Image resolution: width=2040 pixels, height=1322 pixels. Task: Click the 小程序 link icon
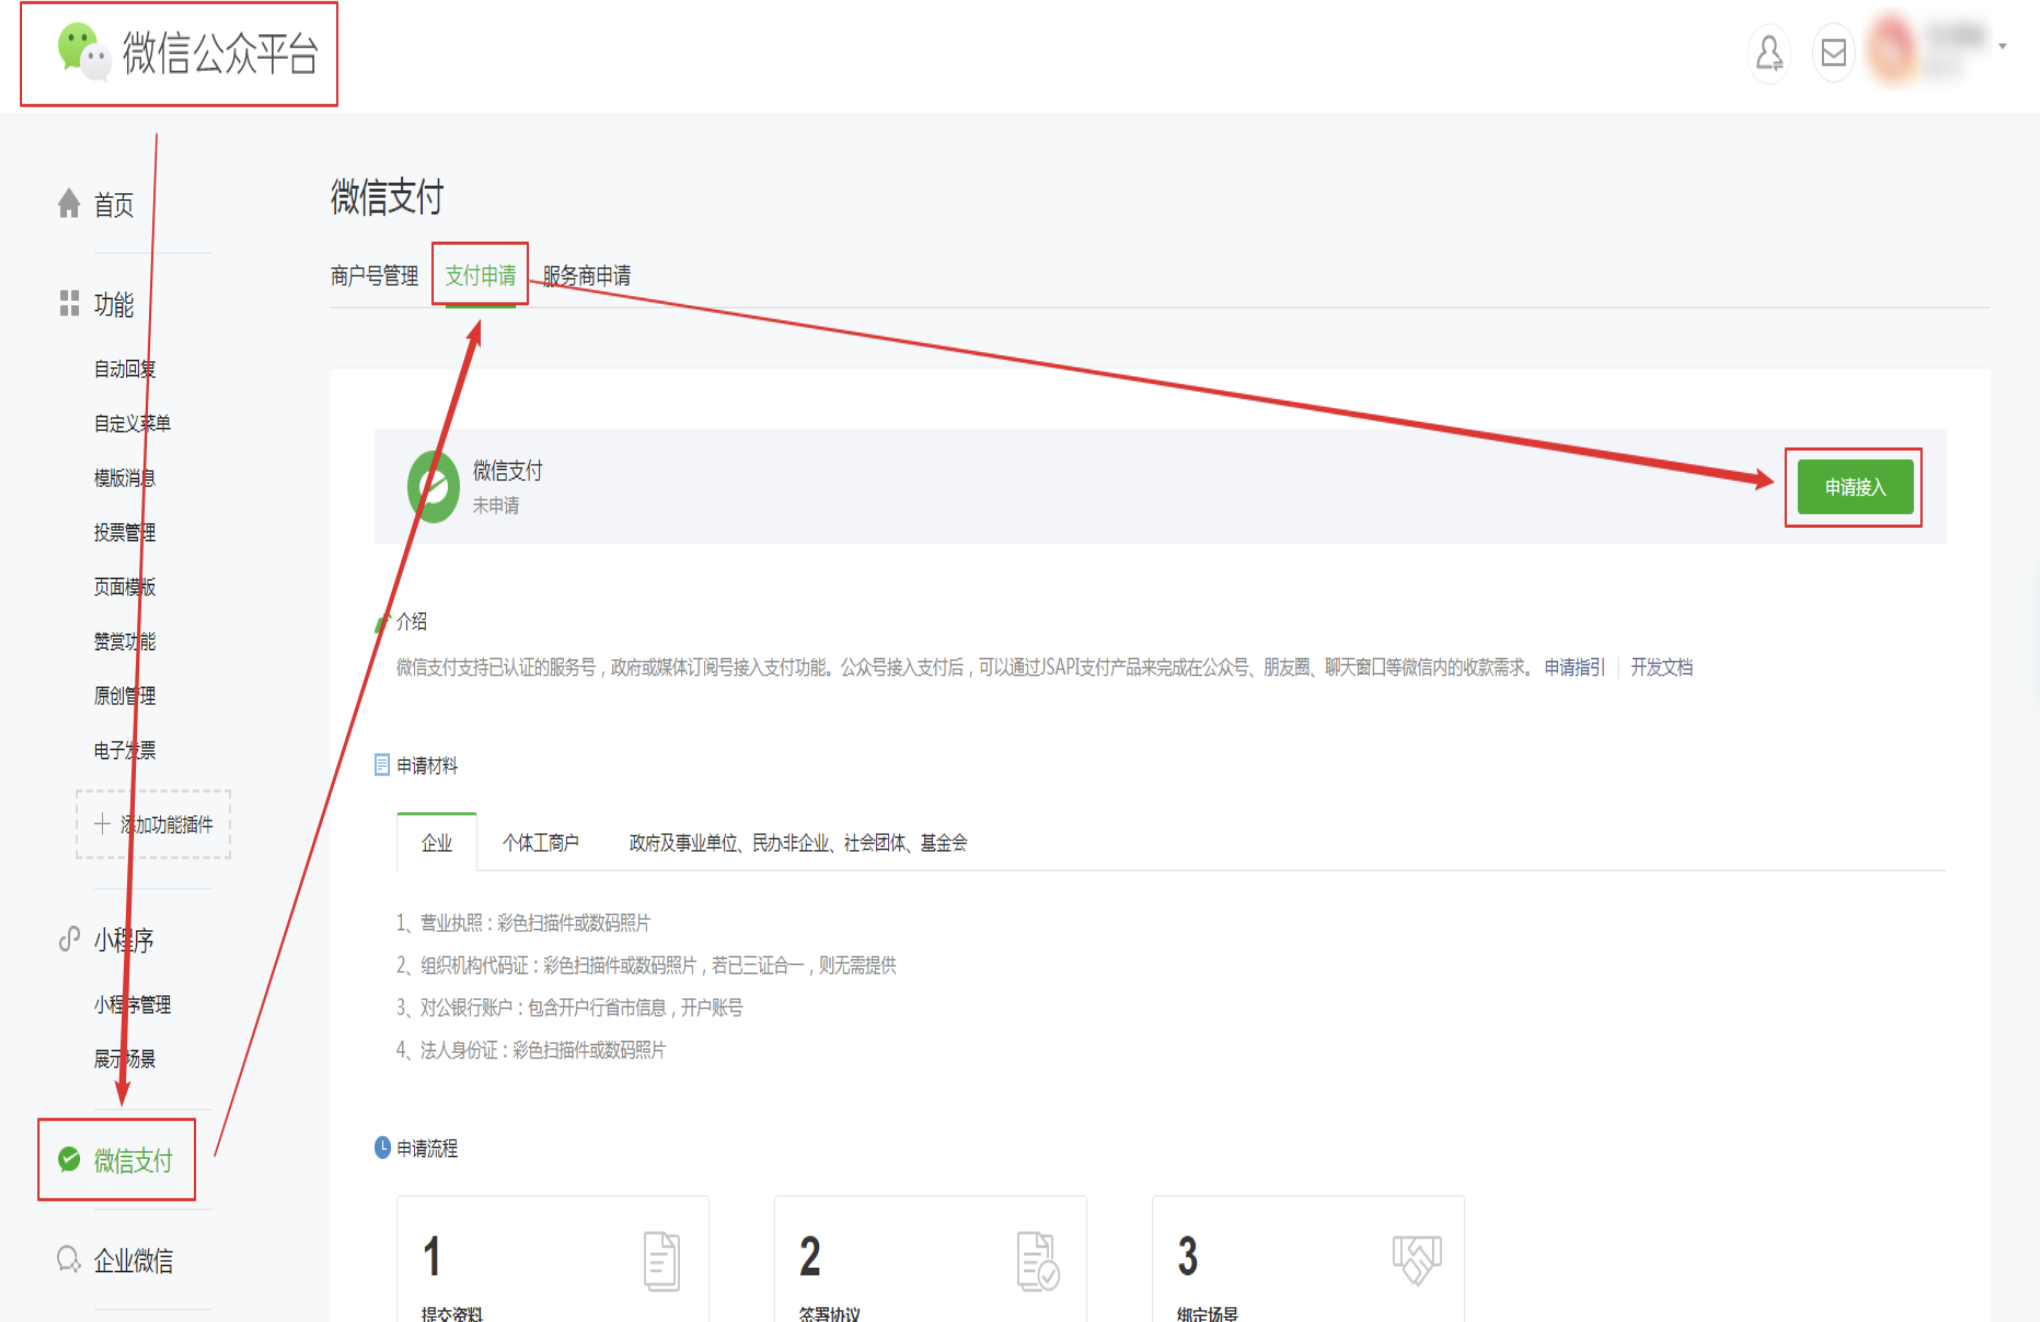[68, 939]
